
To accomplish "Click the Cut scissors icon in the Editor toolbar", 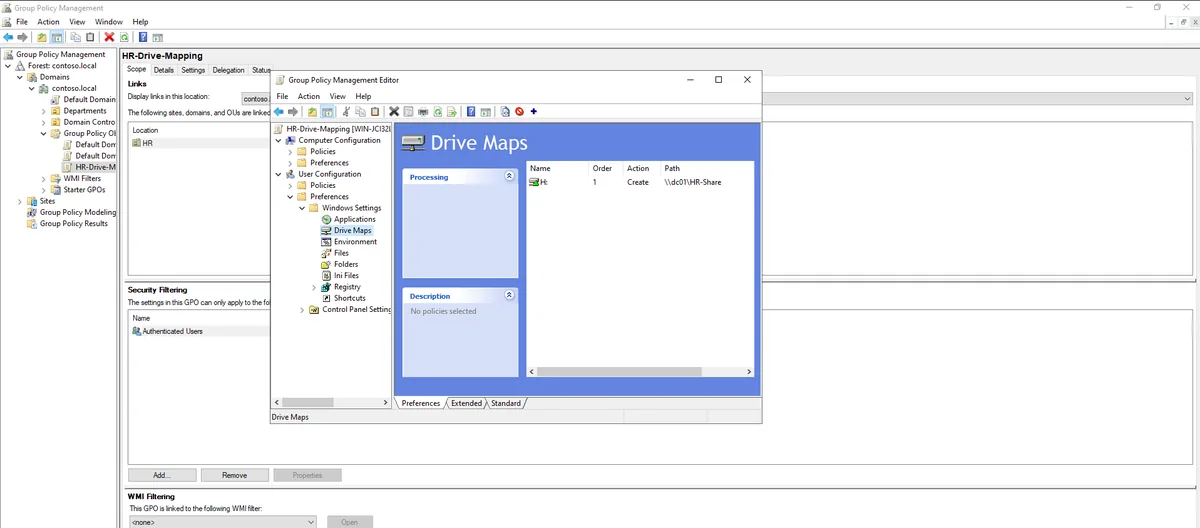I will click(x=346, y=111).
